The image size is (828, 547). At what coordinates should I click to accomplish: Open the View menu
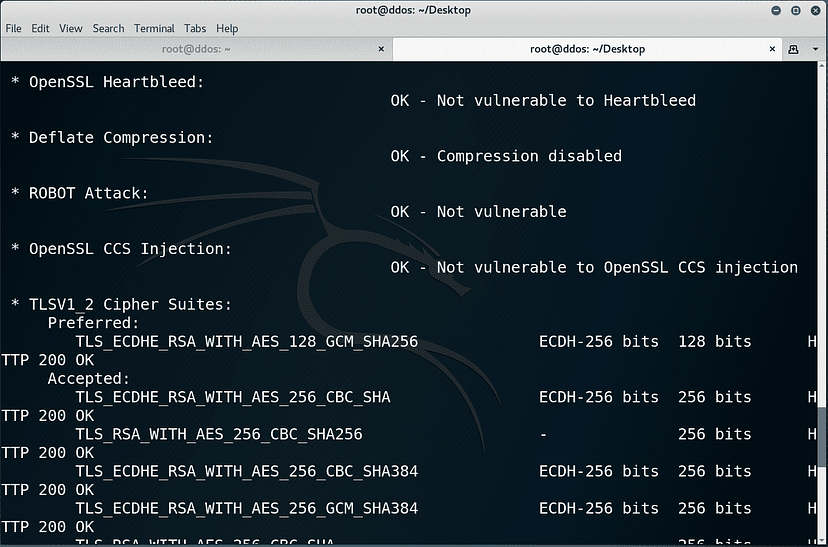pos(71,29)
